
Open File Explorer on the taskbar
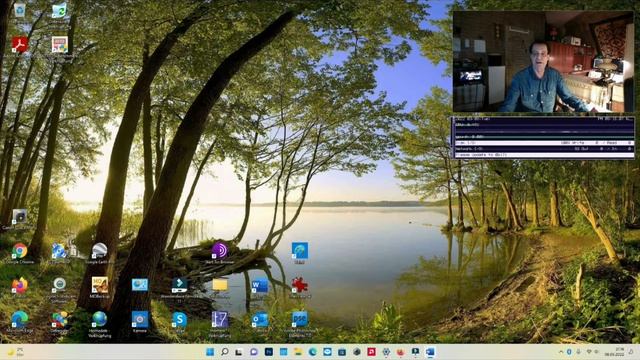298,352
